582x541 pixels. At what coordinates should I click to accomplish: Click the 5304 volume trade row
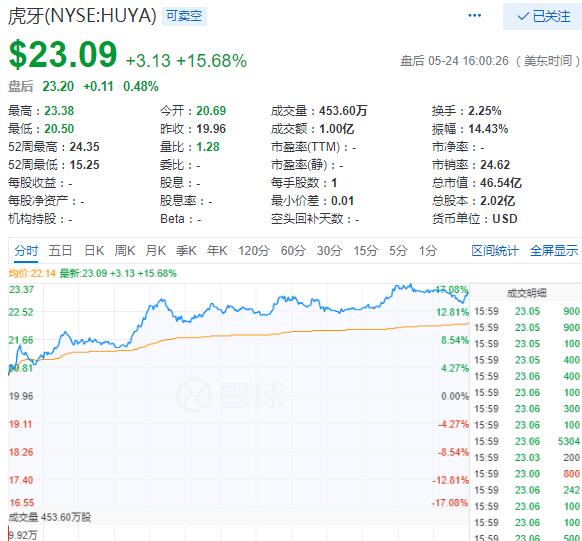pyautogui.click(x=527, y=441)
